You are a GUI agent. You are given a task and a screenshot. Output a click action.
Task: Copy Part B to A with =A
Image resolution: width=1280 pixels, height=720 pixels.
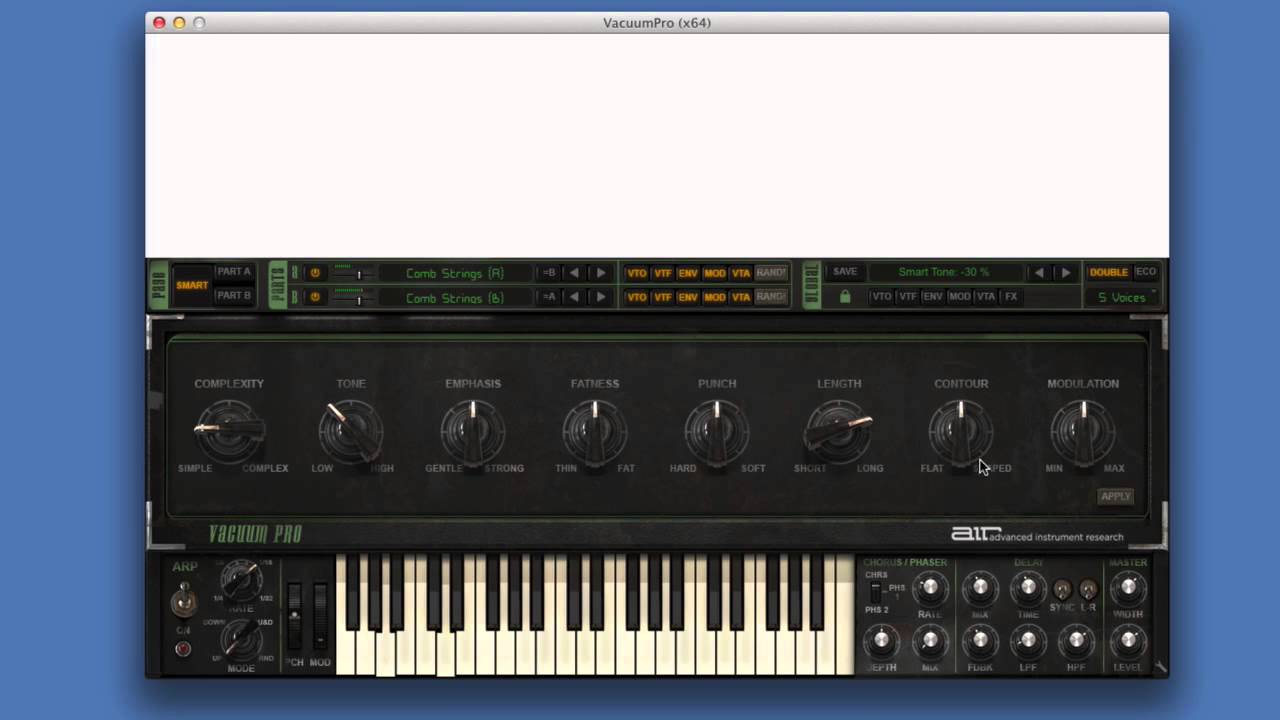[549, 297]
